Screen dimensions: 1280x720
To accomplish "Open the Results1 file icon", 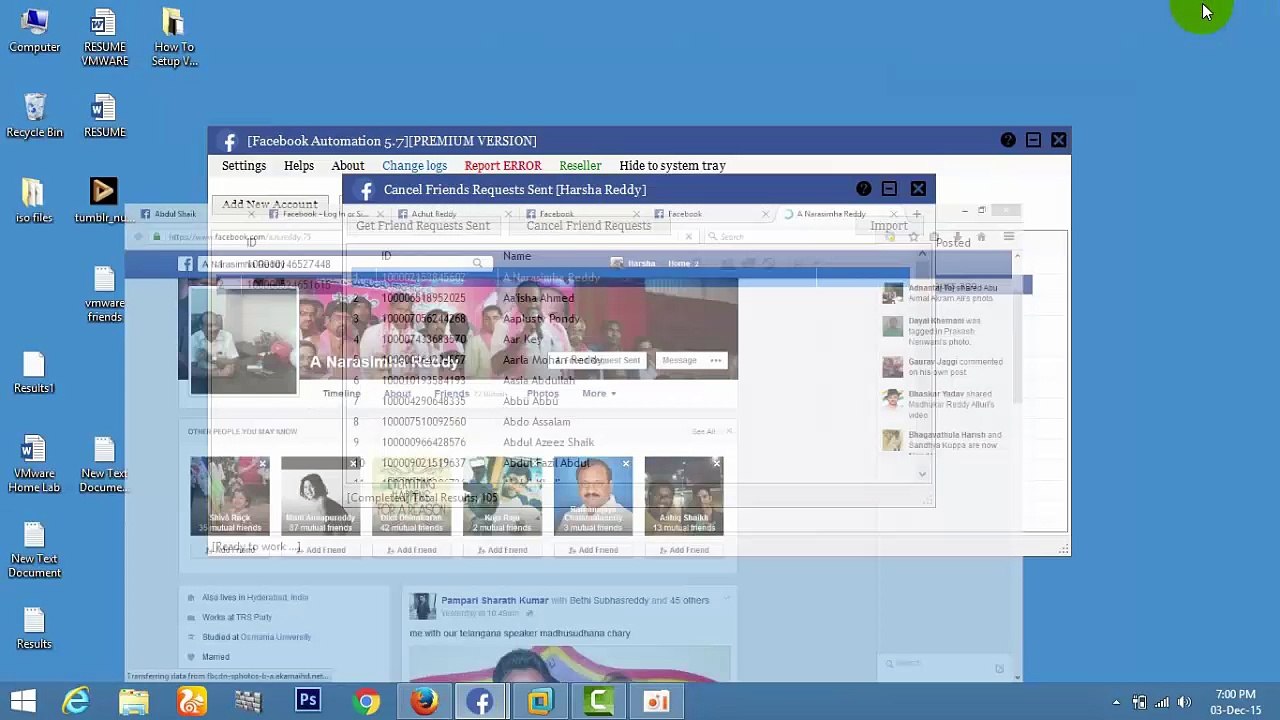I will click(34, 372).
